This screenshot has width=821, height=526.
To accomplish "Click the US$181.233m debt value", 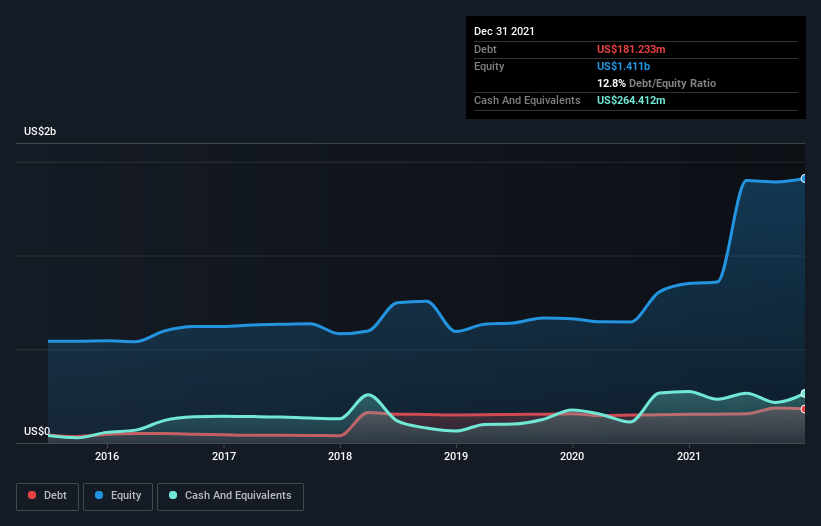I will [x=631, y=49].
